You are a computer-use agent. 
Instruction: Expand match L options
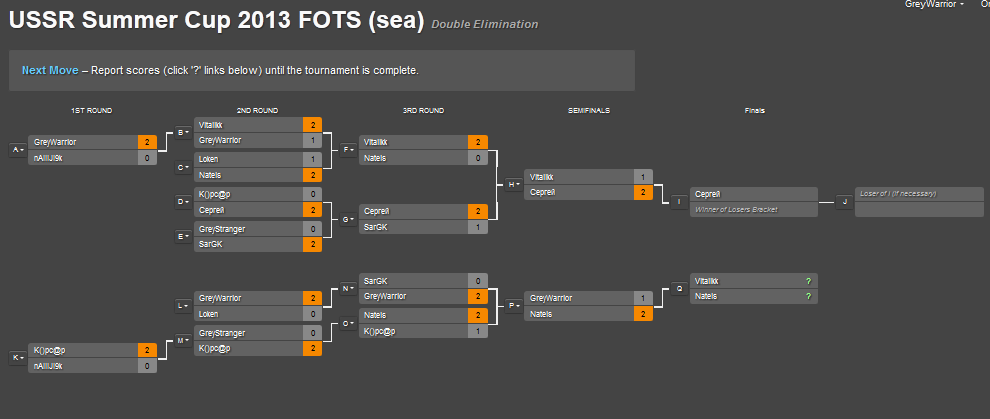coord(183,306)
